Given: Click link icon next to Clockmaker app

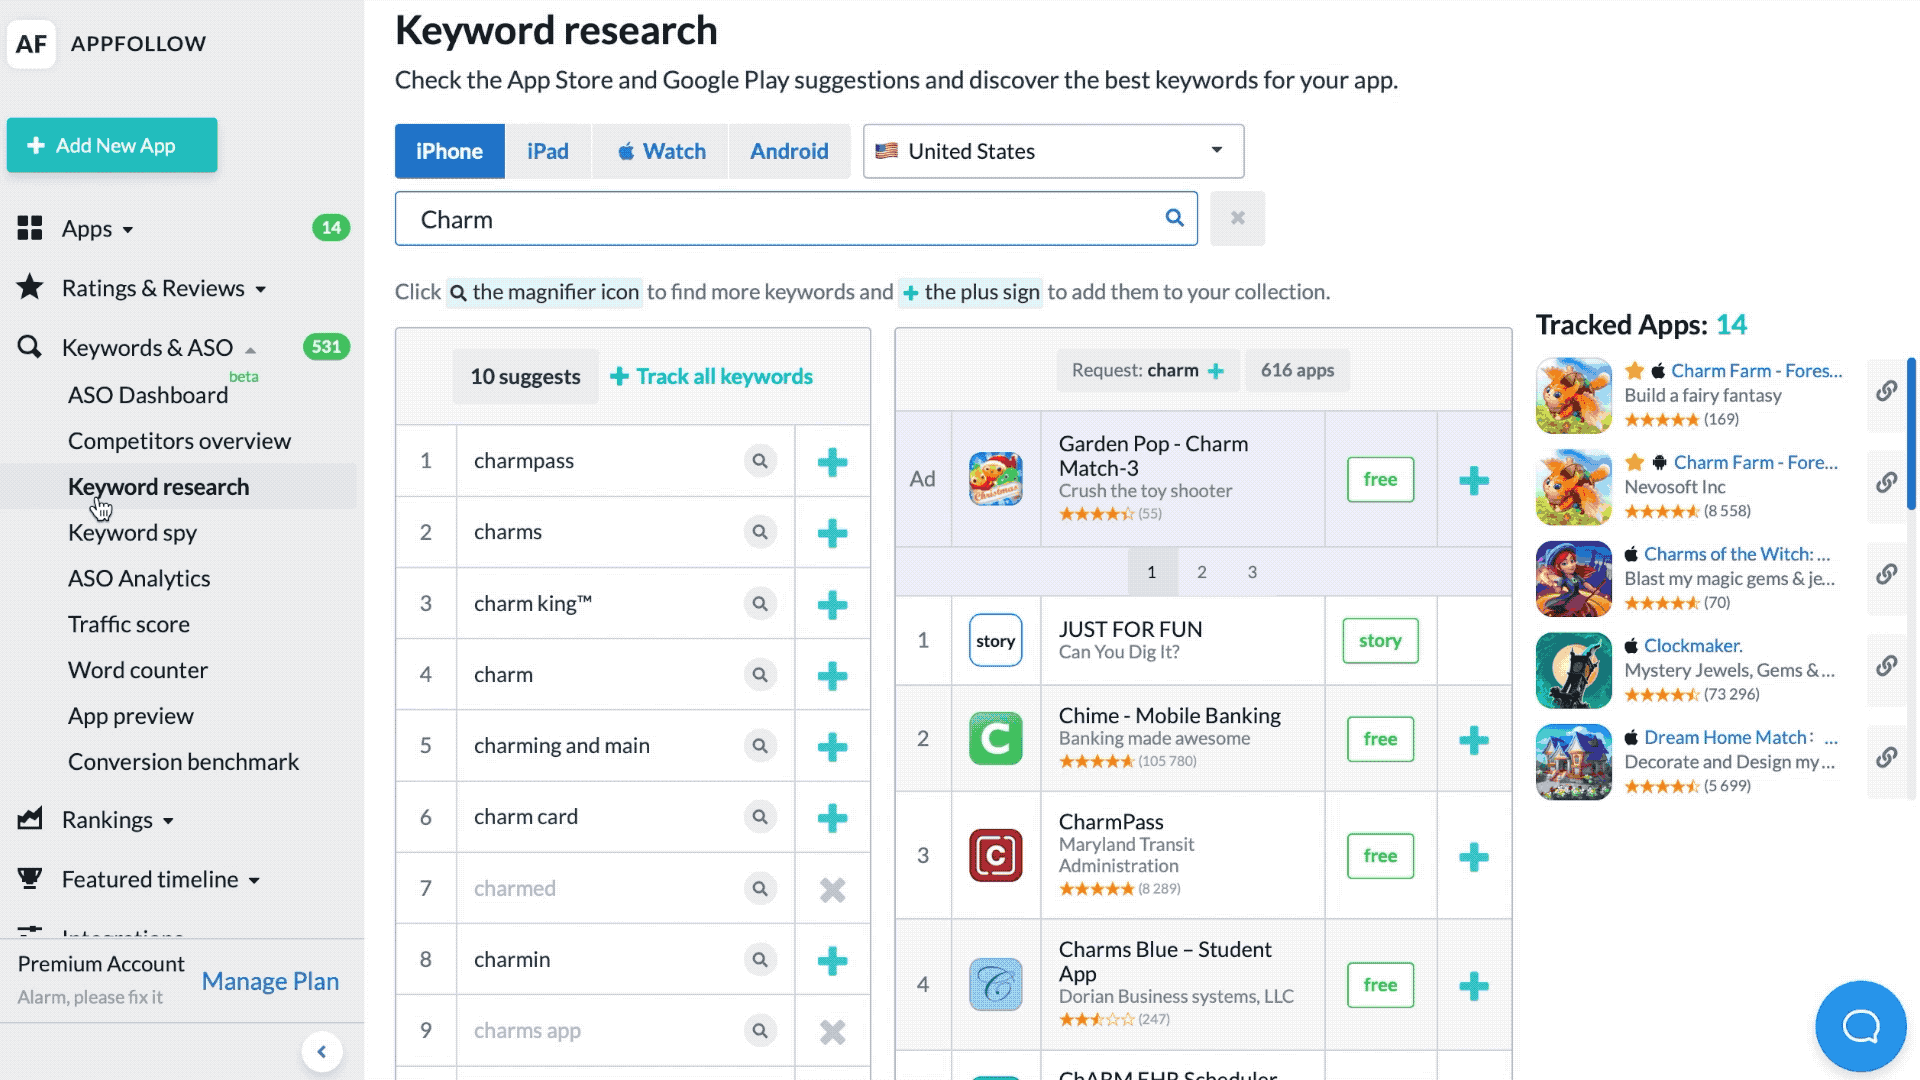Looking at the screenshot, I should [x=1886, y=666].
